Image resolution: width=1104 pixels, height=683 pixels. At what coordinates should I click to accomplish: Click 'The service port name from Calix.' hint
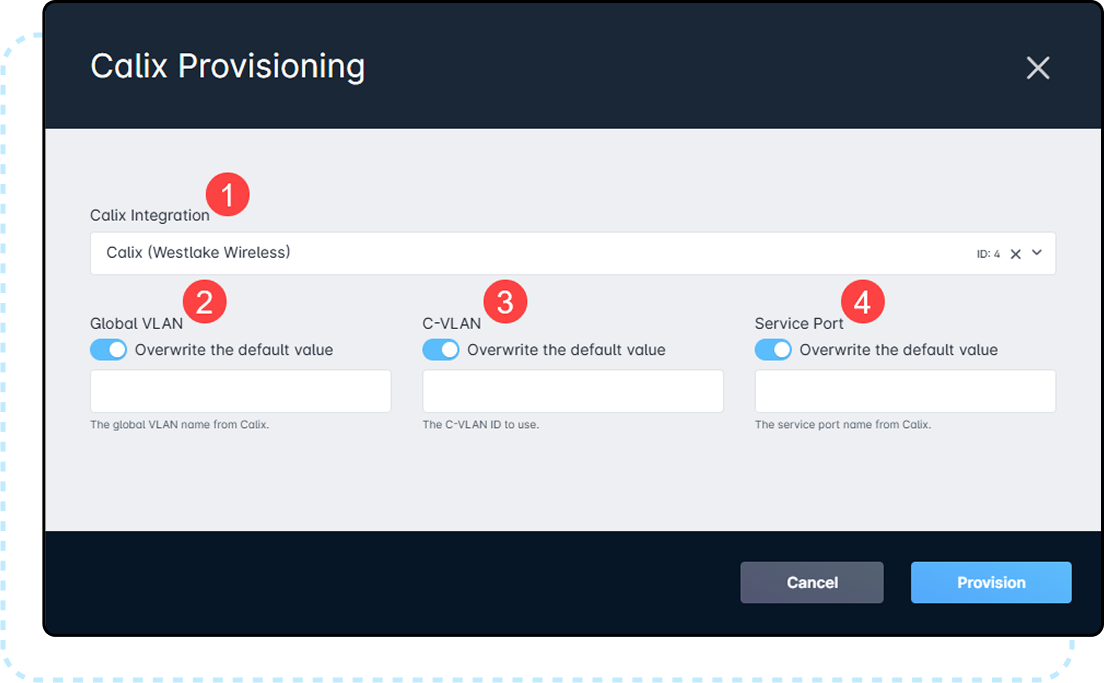pos(843,425)
